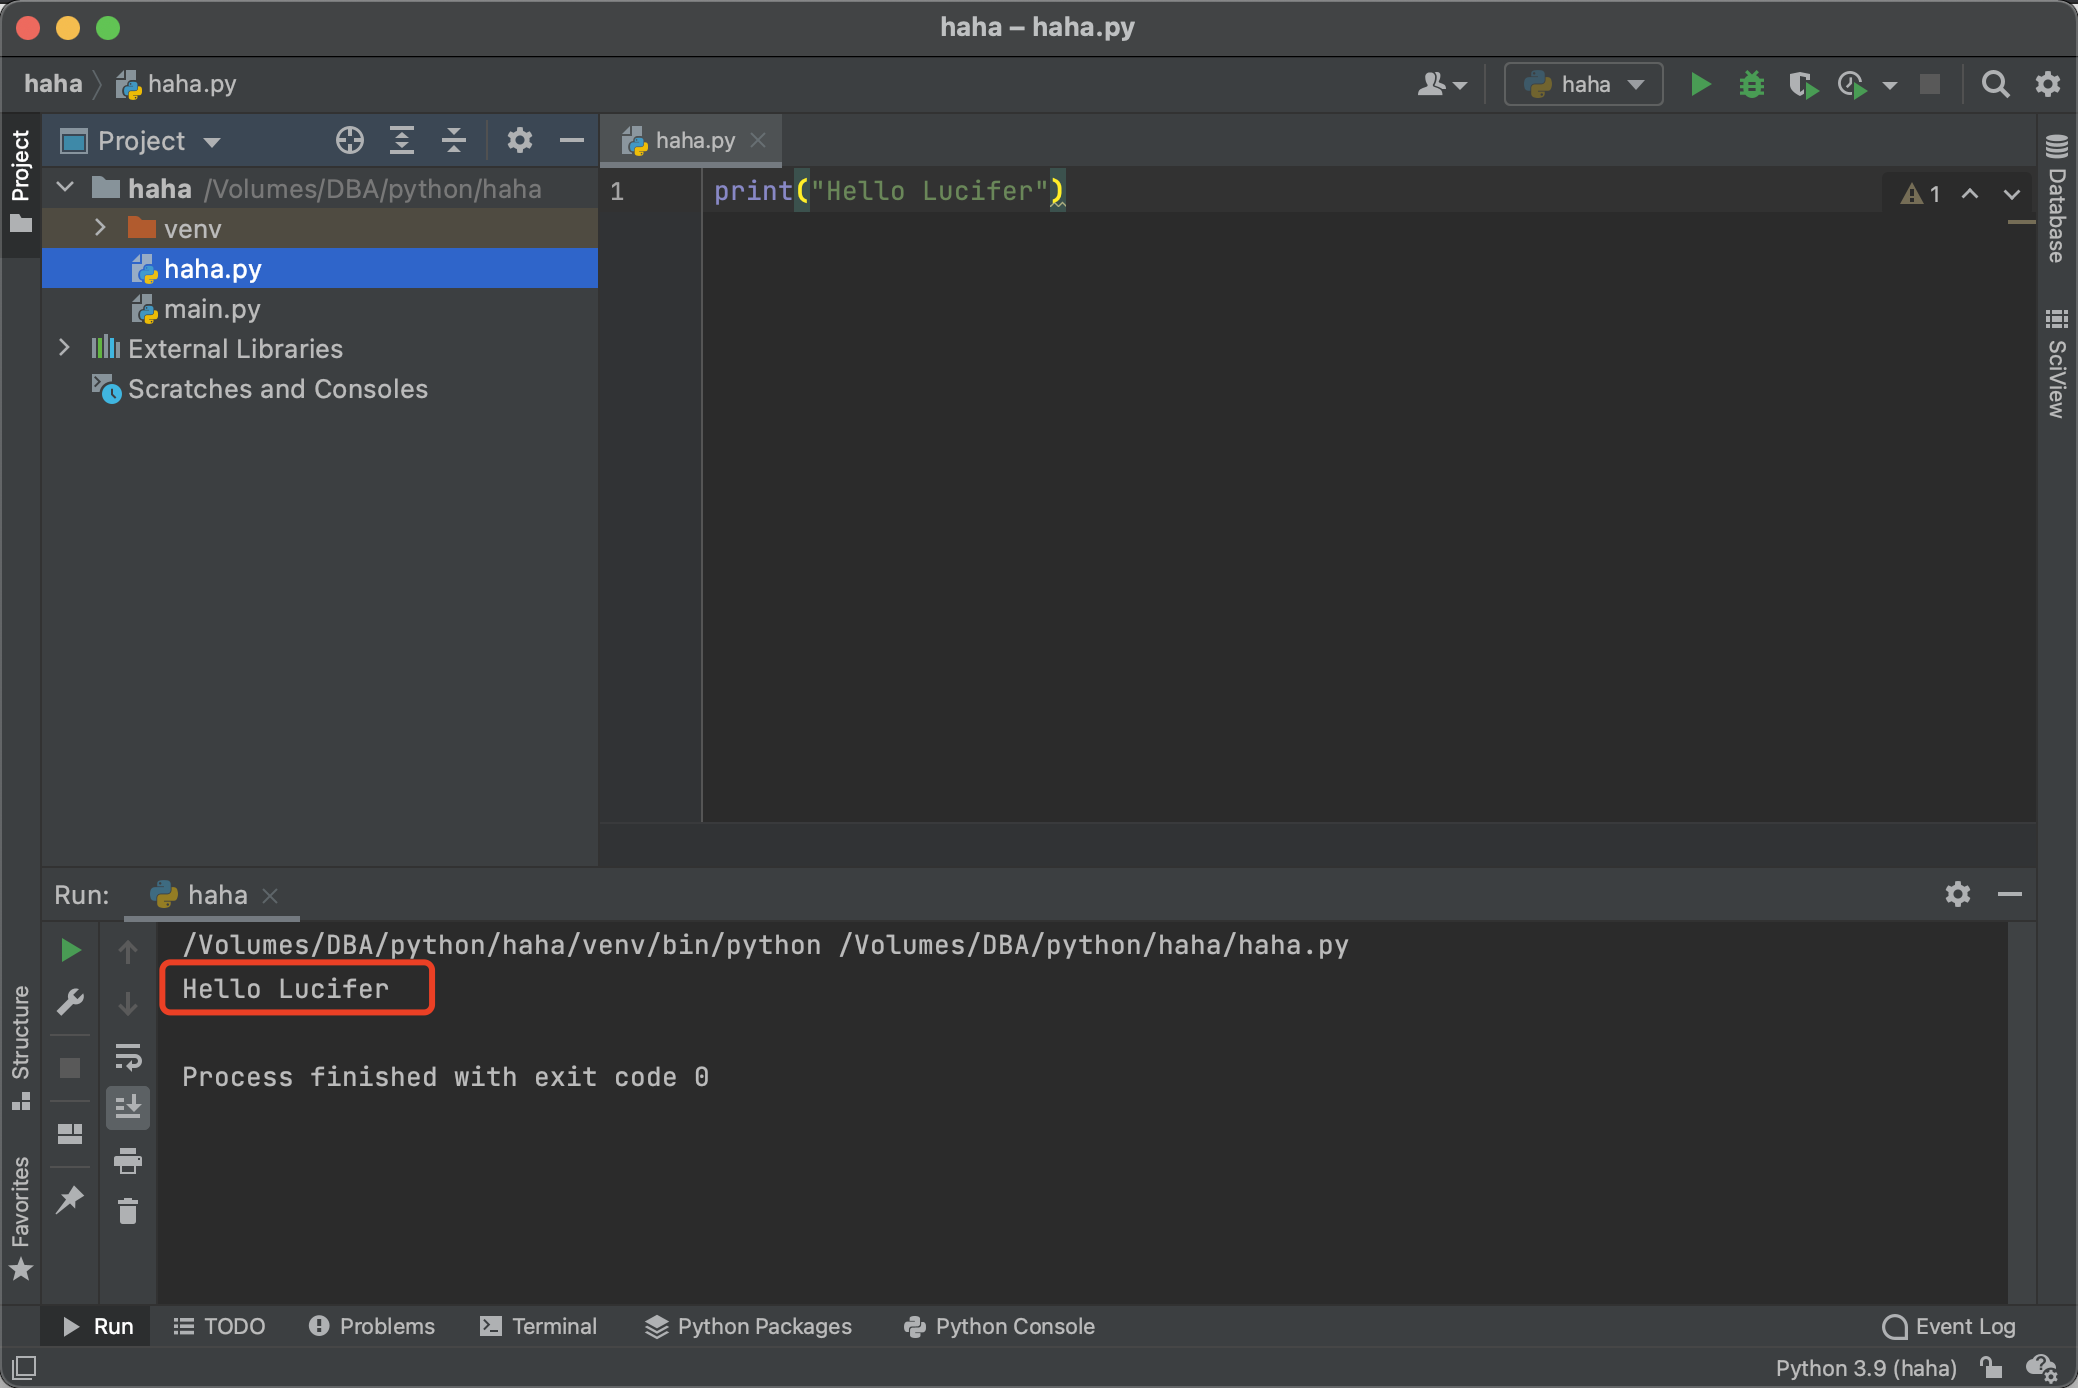Toggle the Structure side tool window
2078x1388 pixels.
tap(20, 1047)
